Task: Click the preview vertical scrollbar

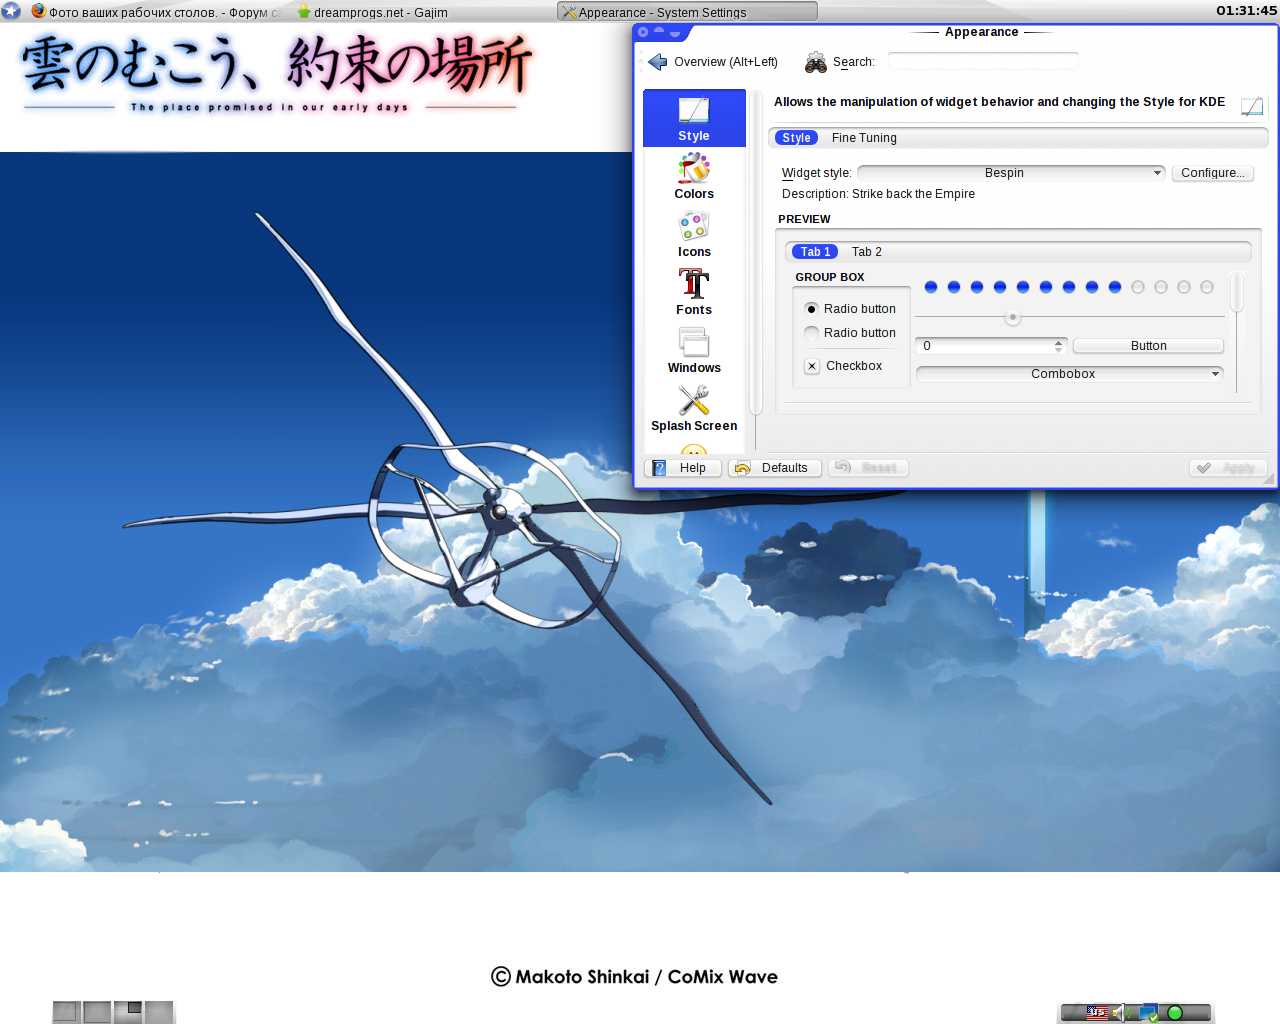Action: click(x=1237, y=331)
